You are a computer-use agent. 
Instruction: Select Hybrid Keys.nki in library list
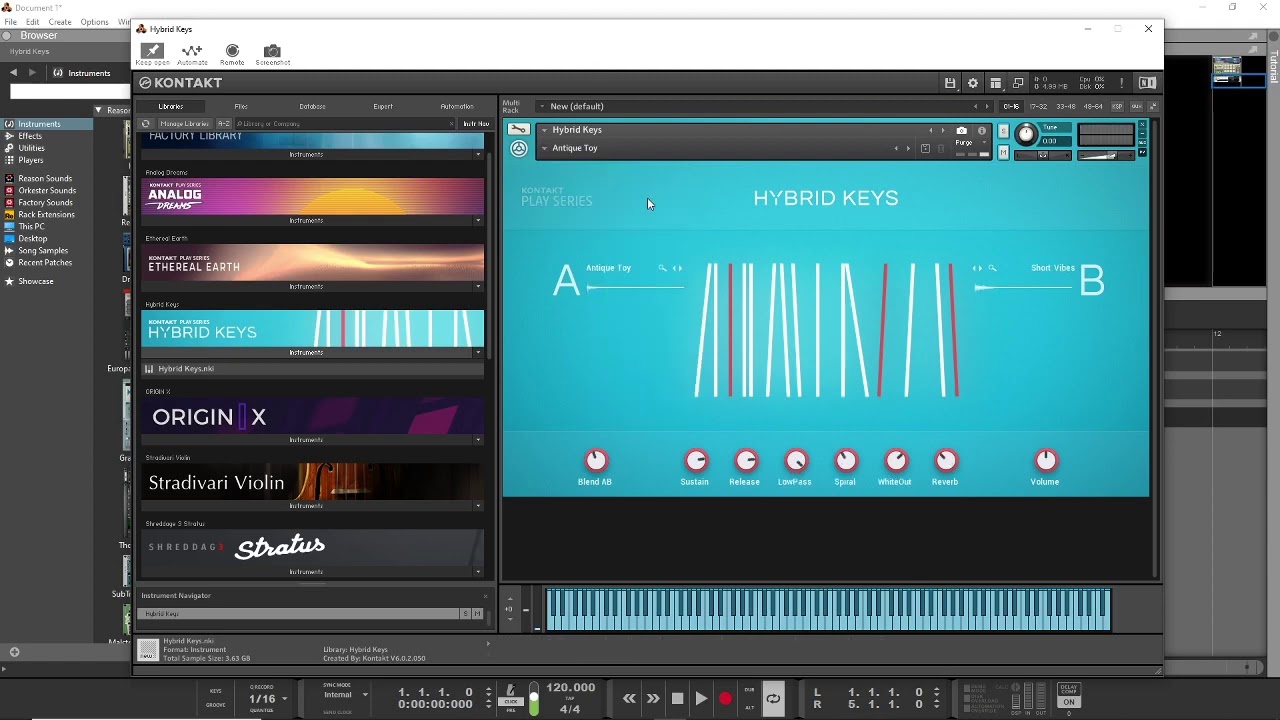click(x=312, y=369)
